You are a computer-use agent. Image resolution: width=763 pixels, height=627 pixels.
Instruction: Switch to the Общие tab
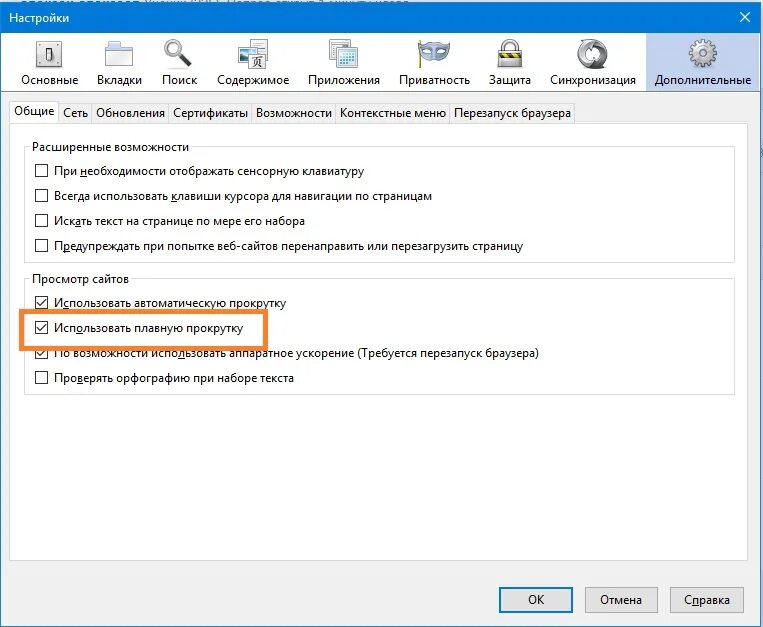tap(34, 111)
